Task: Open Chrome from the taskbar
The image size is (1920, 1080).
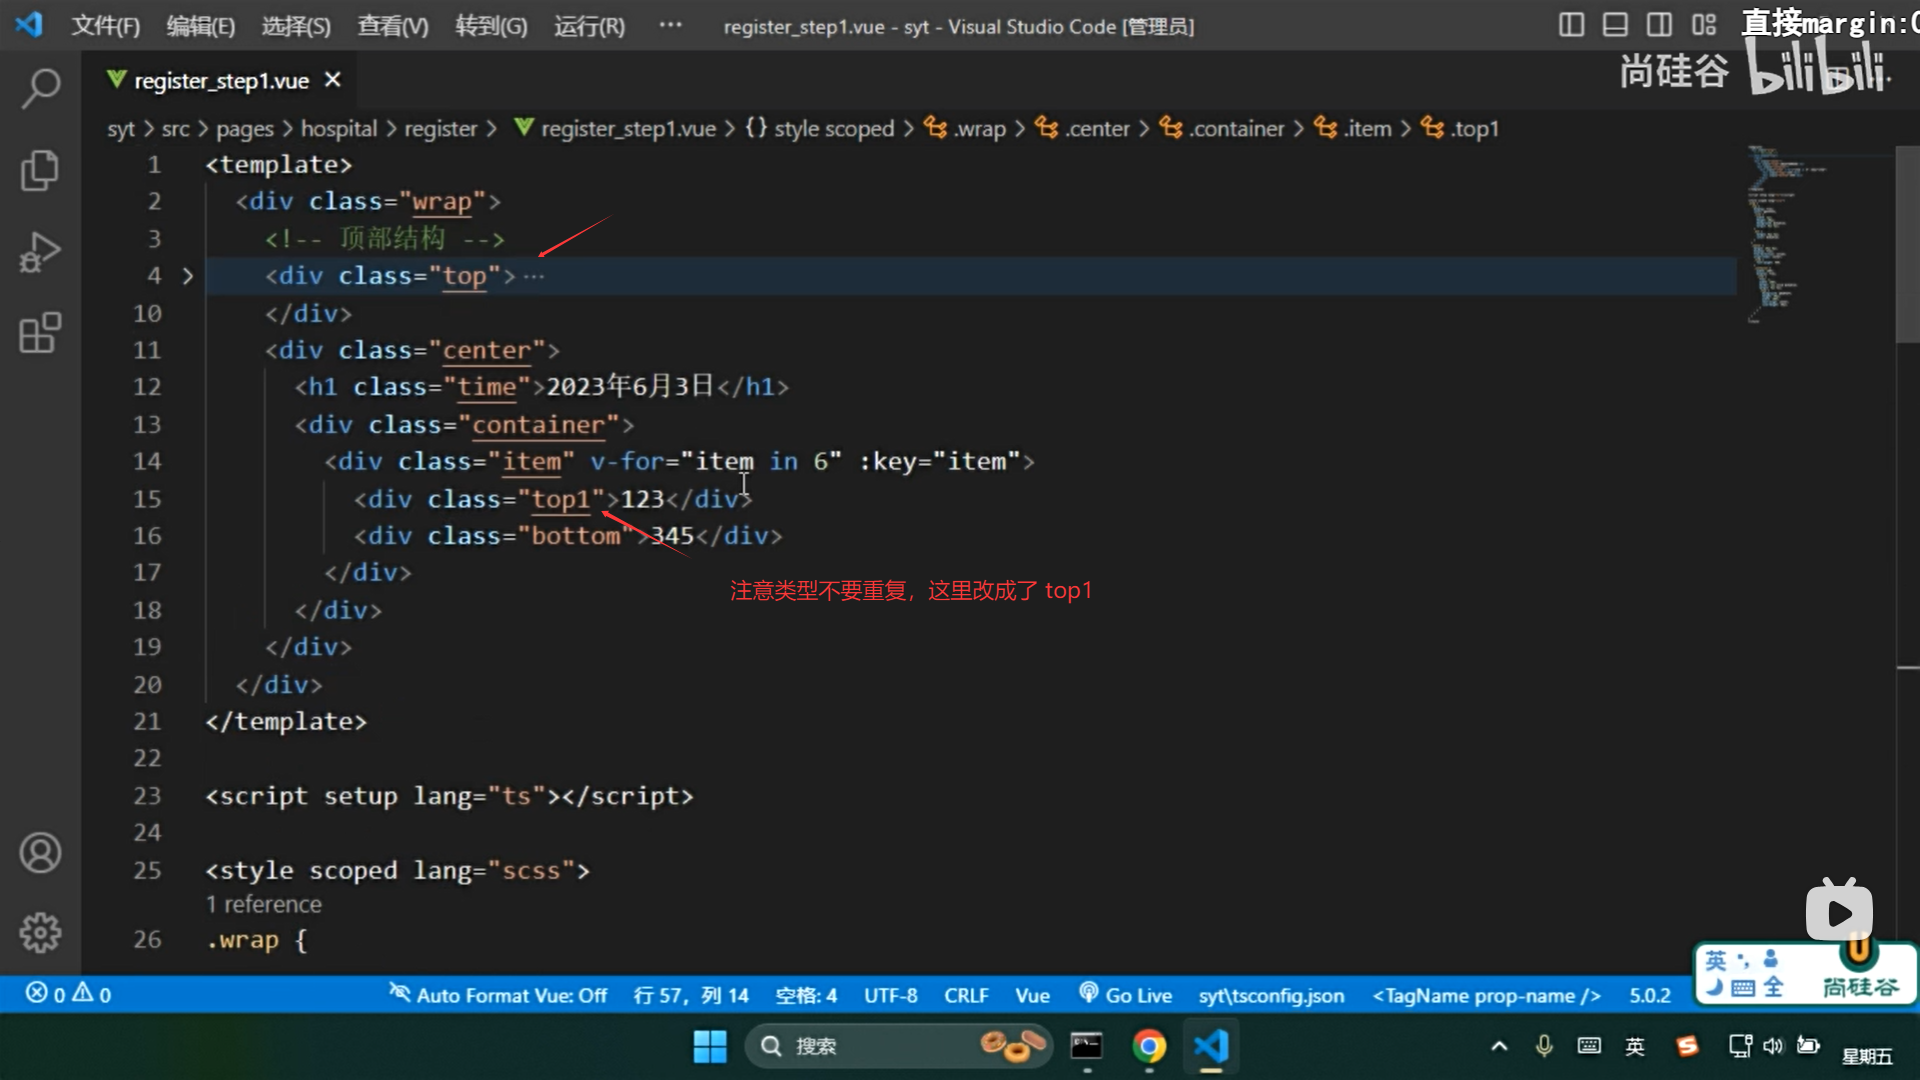Action: 1149,1046
